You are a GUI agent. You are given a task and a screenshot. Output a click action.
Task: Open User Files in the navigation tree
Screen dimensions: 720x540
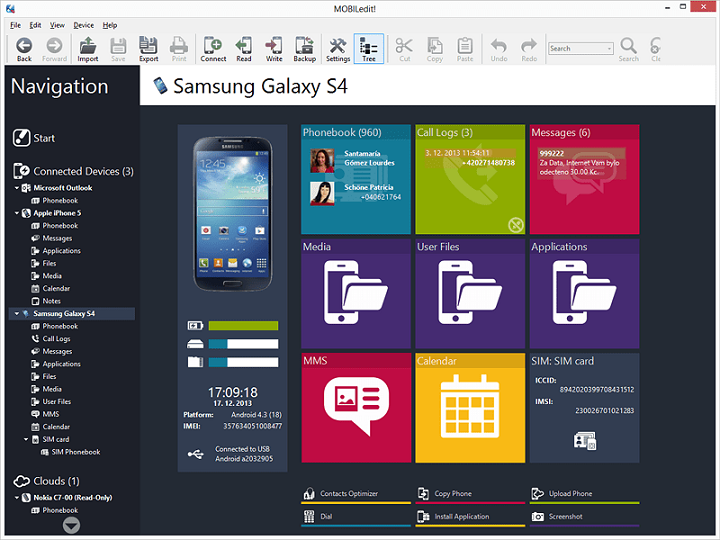[51, 402]
